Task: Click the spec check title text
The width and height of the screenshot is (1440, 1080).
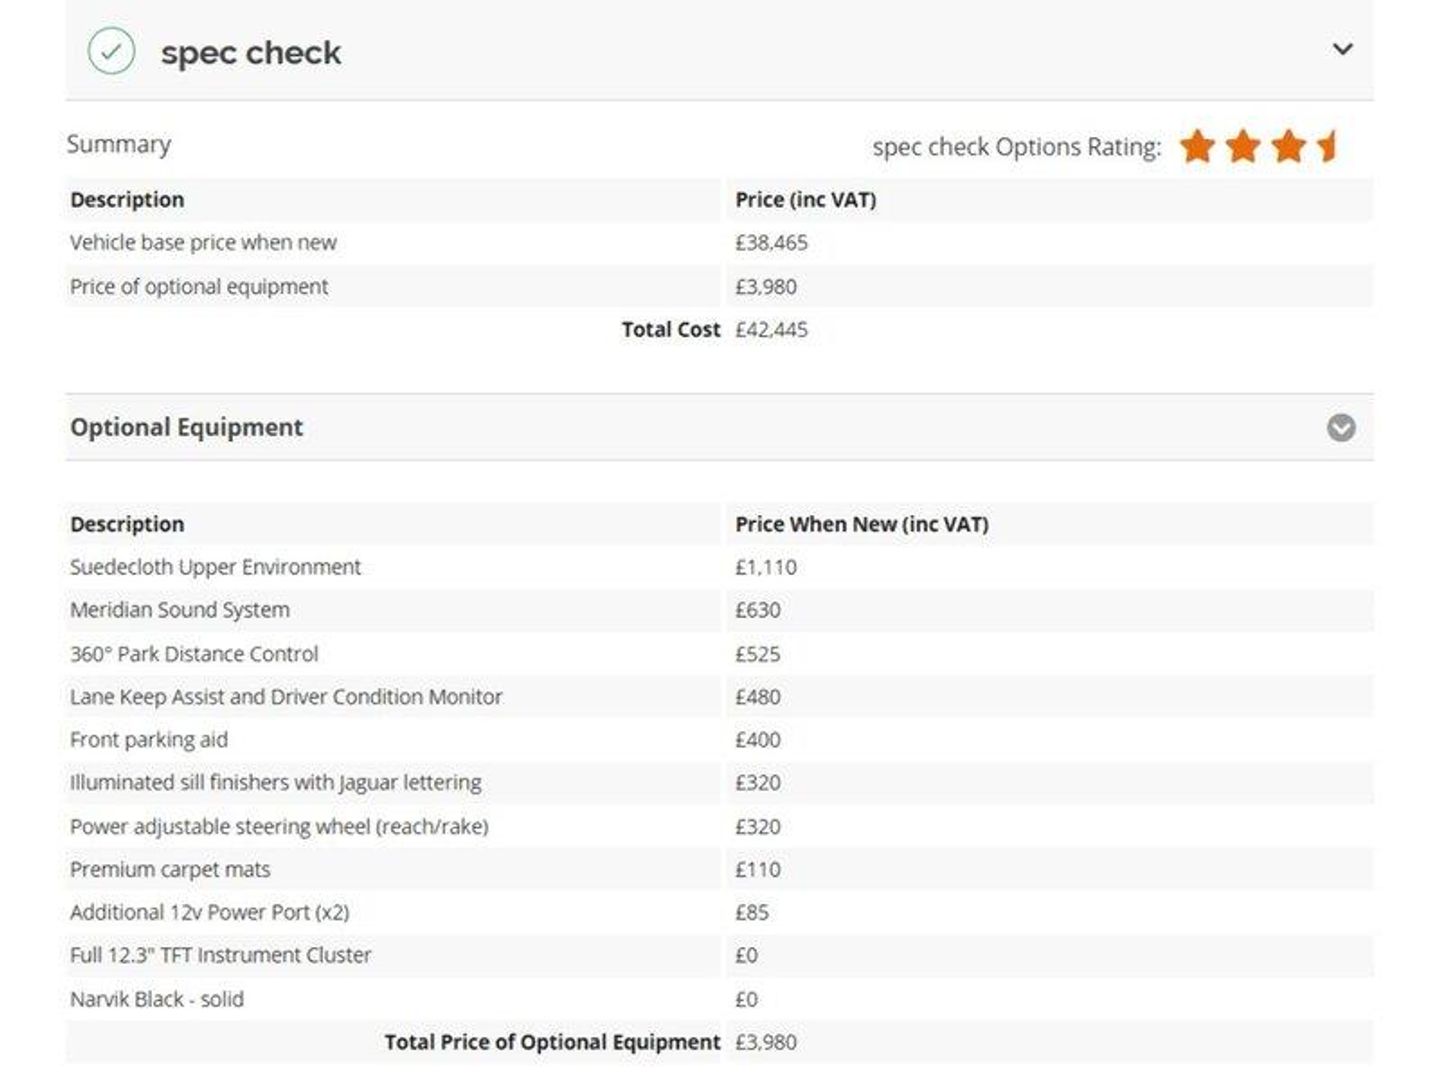Action: pyautogui.click(x=250, y=53)
